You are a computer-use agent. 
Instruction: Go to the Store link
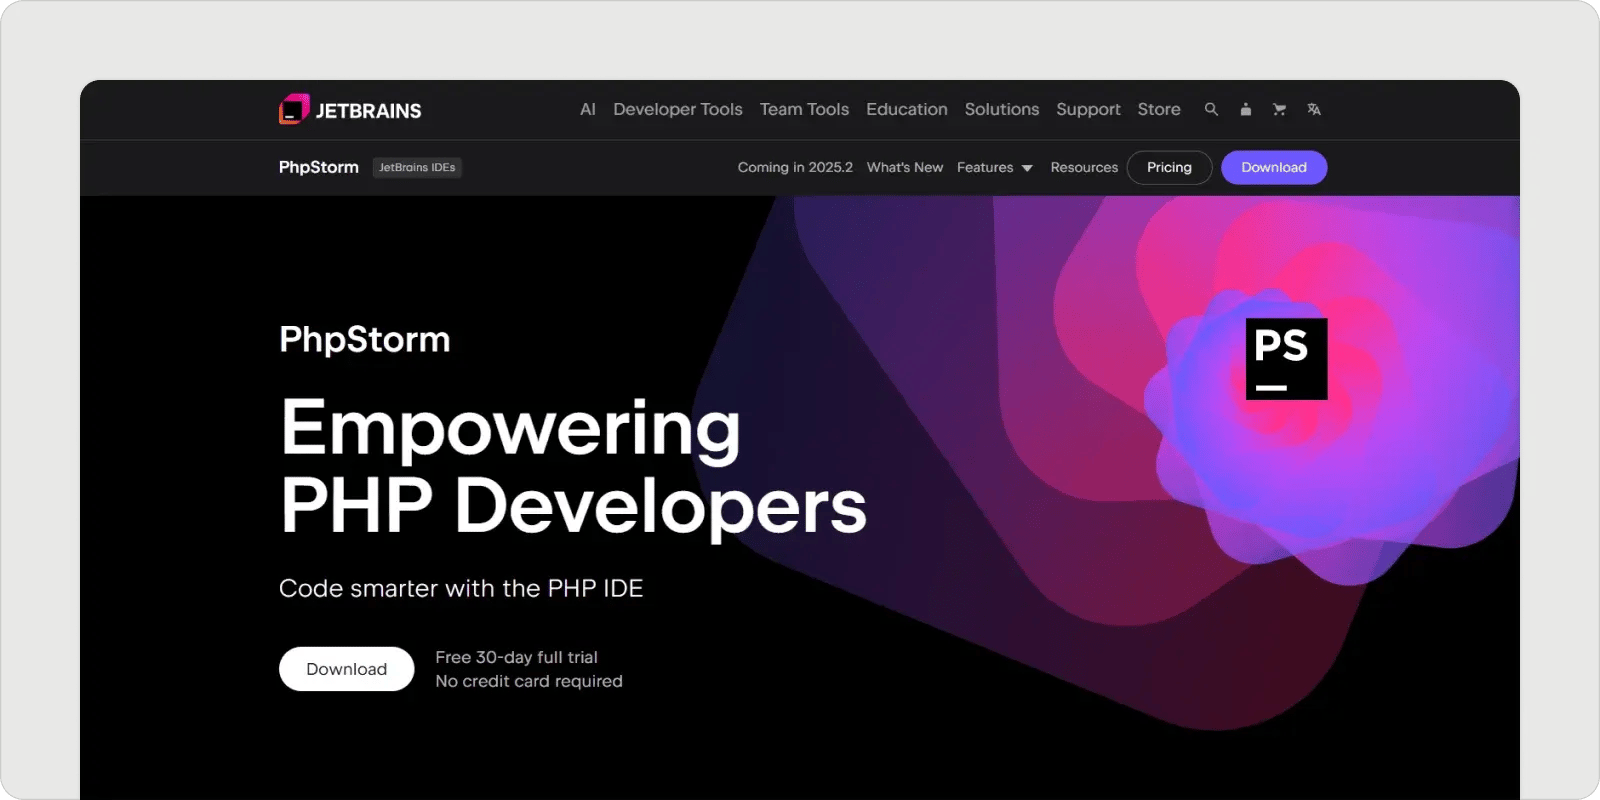[x=1159, y=109]
